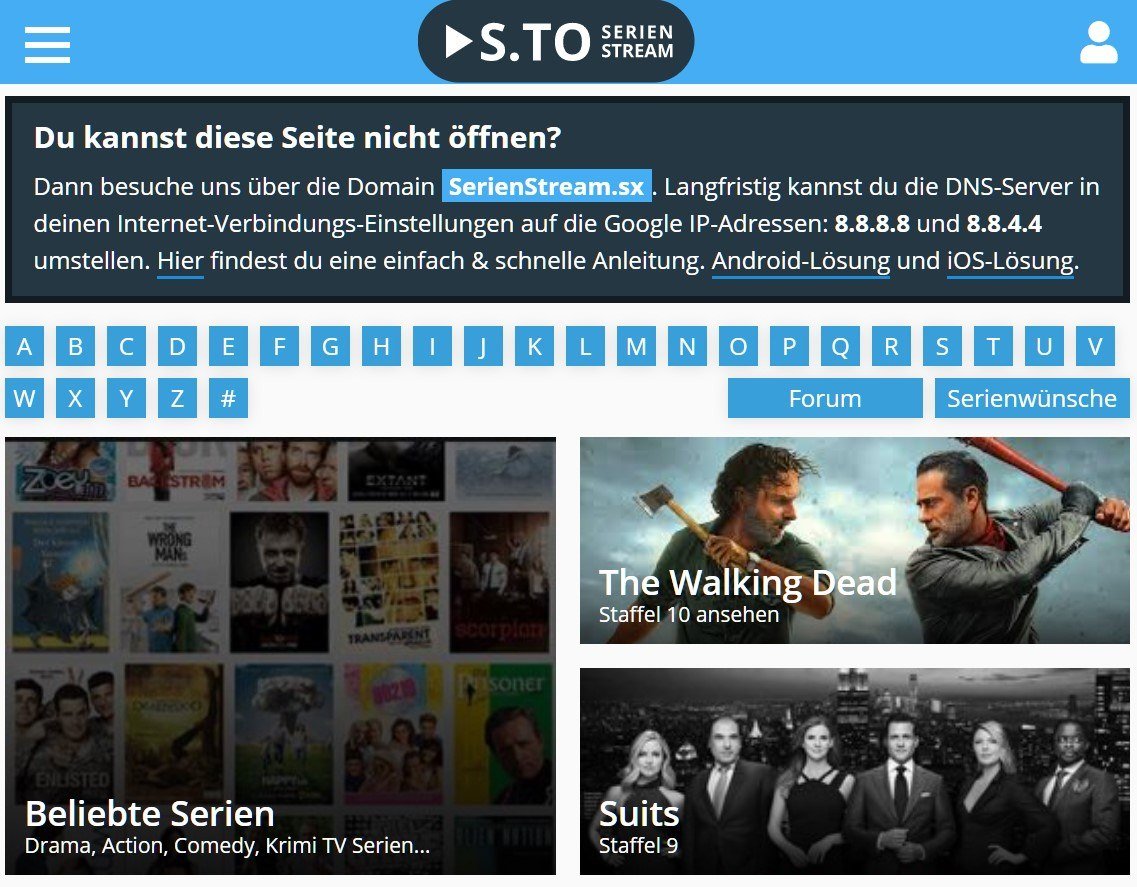This screenshot has height=887, width=1137.
Task: Select the letter H filter
Action: point(381,346)
